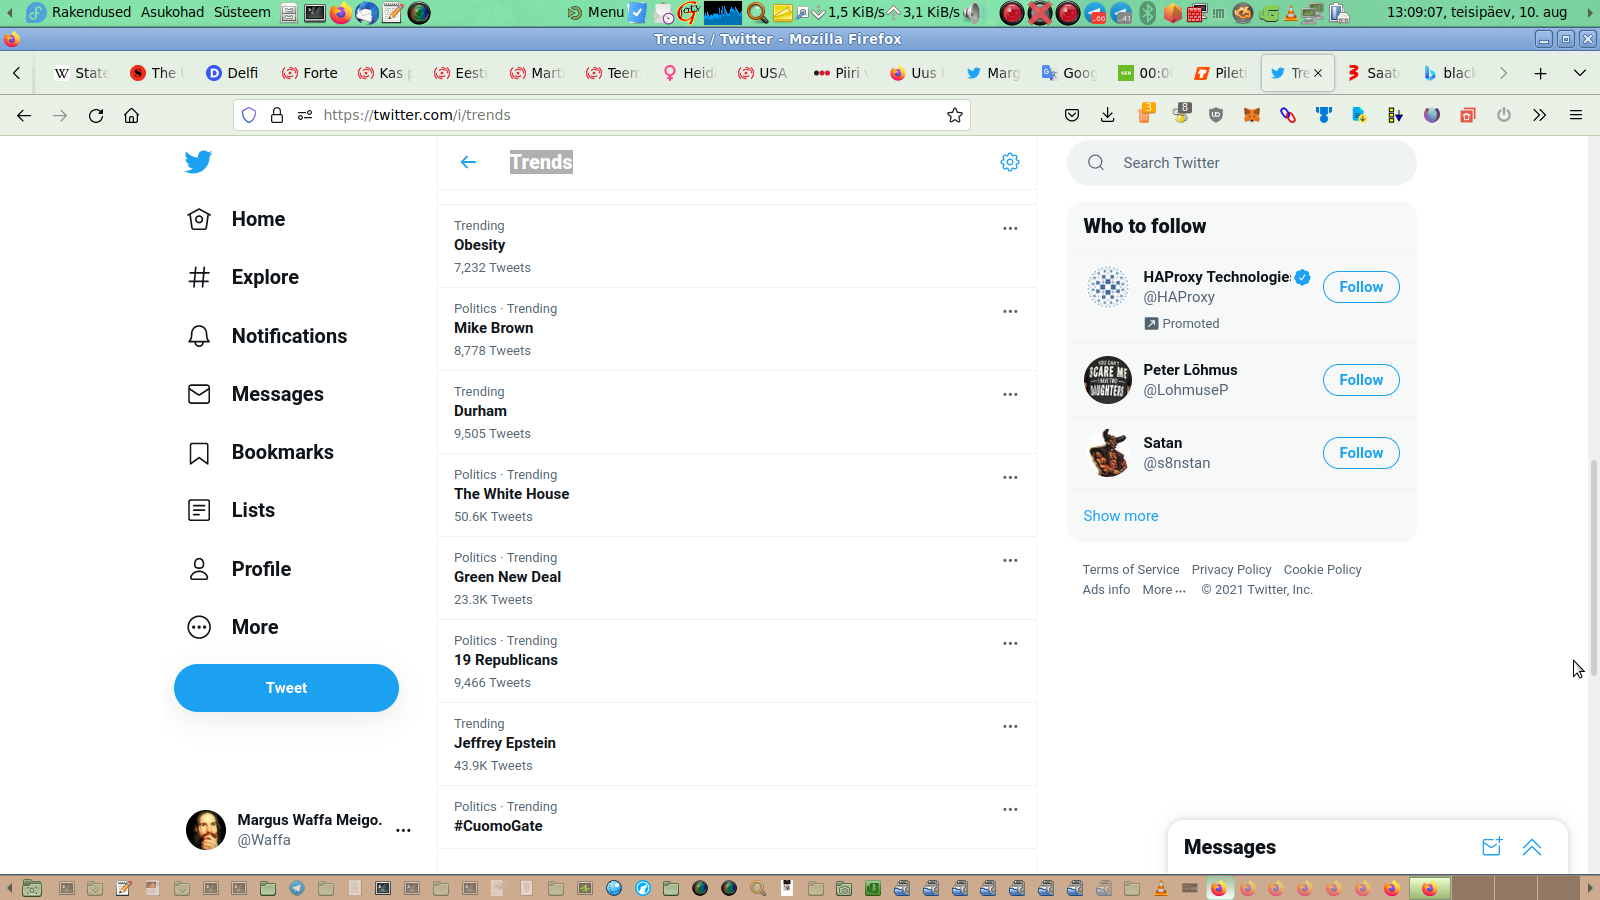The image size is (1600, 900).
Task: Open the Süsteem panel menu
Action: (242, 12)
